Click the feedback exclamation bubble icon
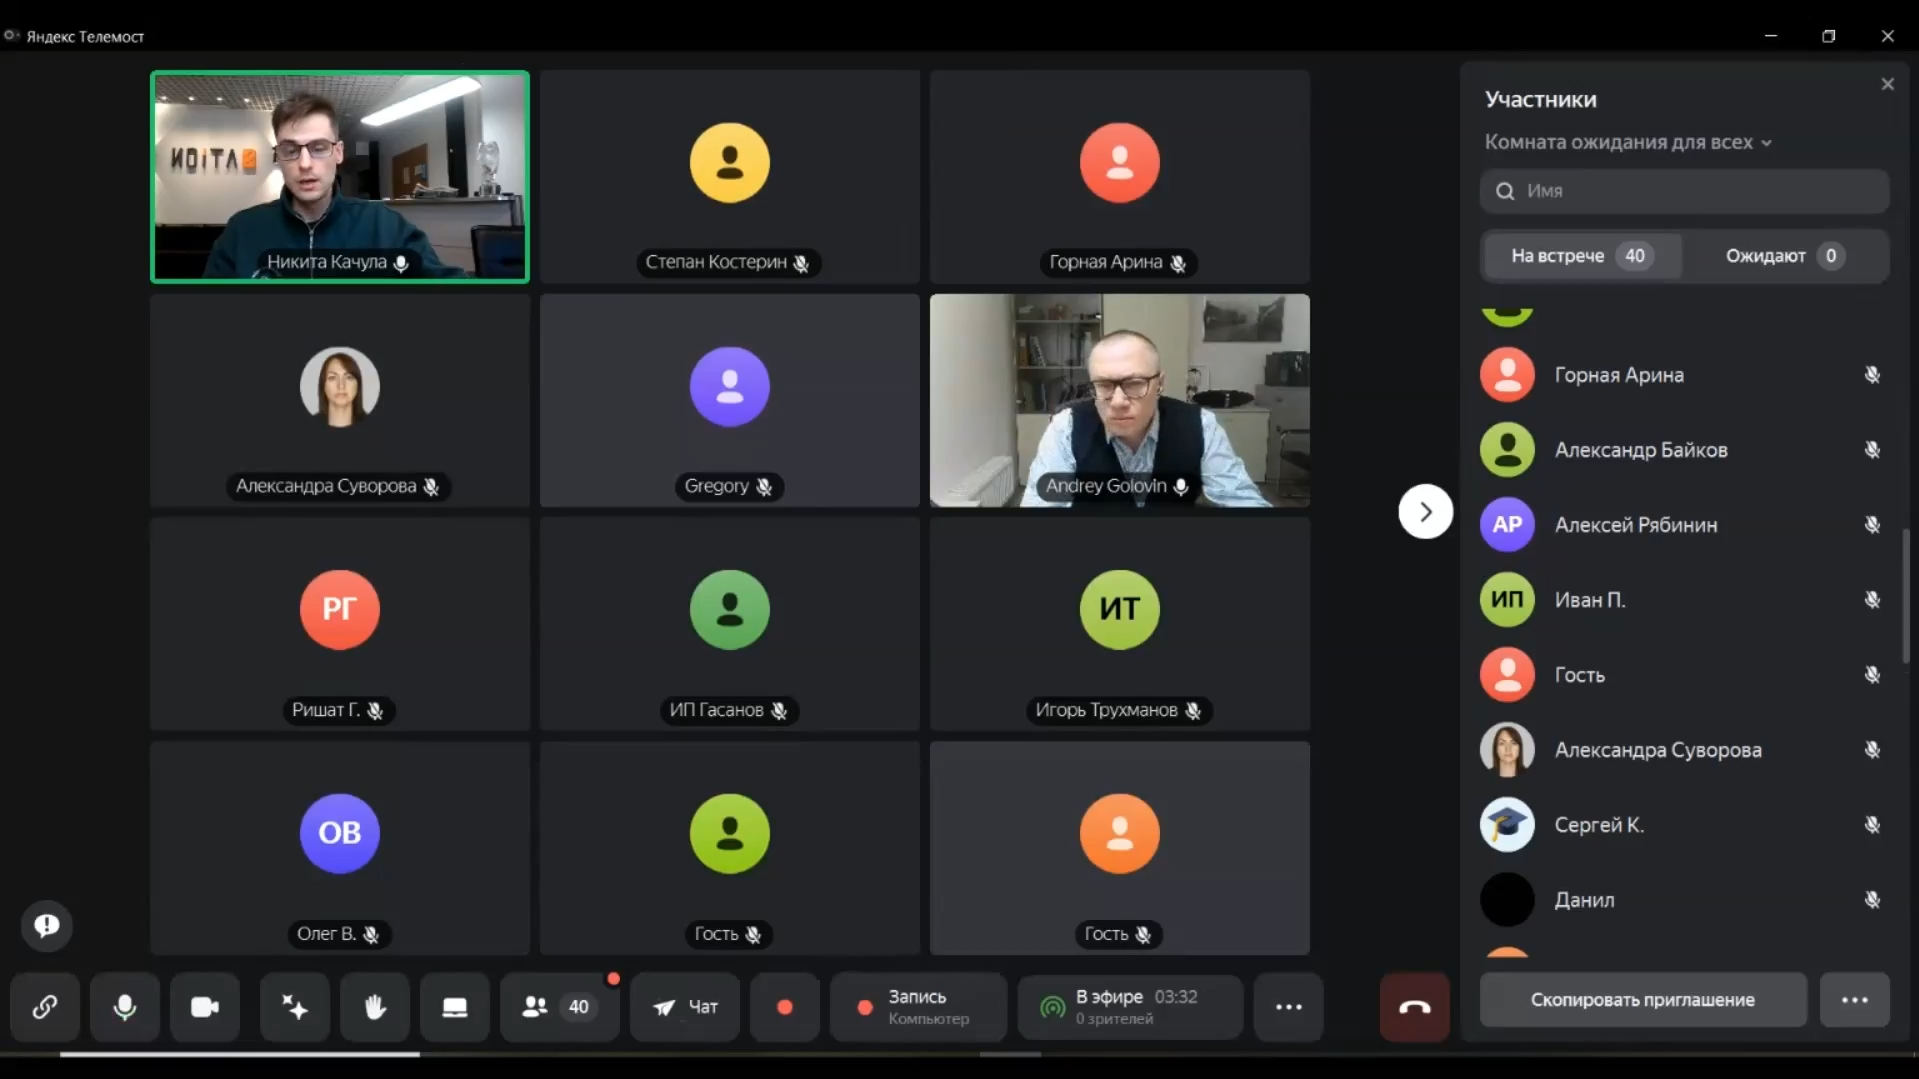The width and height of the screenshot is (1919, 1079). (47, 926)
